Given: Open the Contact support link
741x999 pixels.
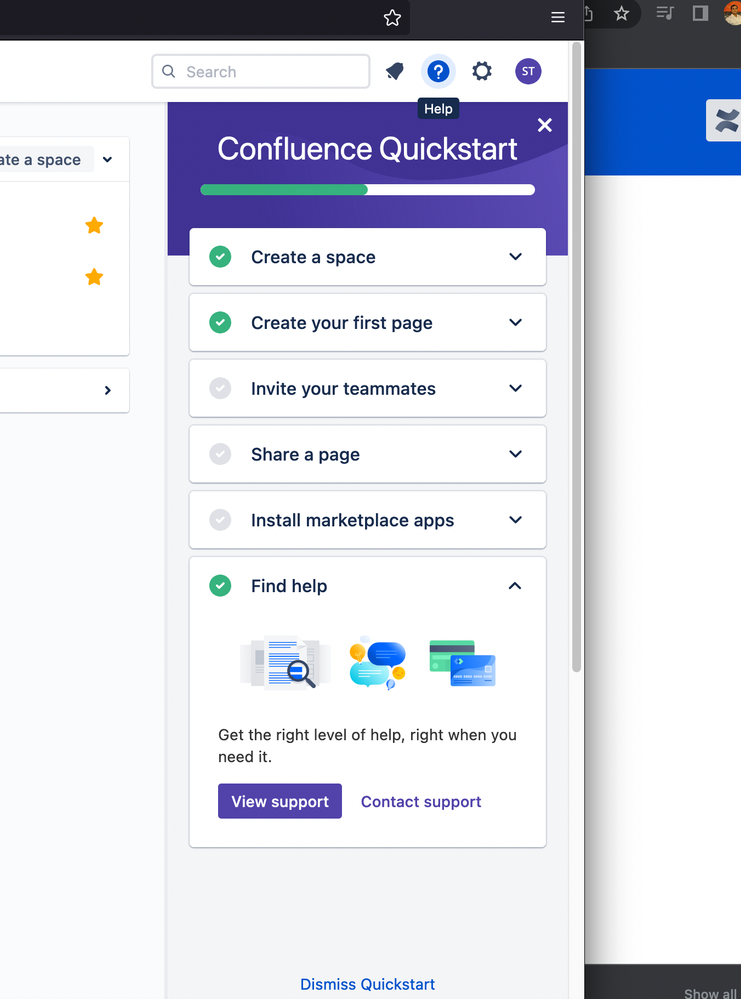Looking at the screenshot, I should click(421, 801).
